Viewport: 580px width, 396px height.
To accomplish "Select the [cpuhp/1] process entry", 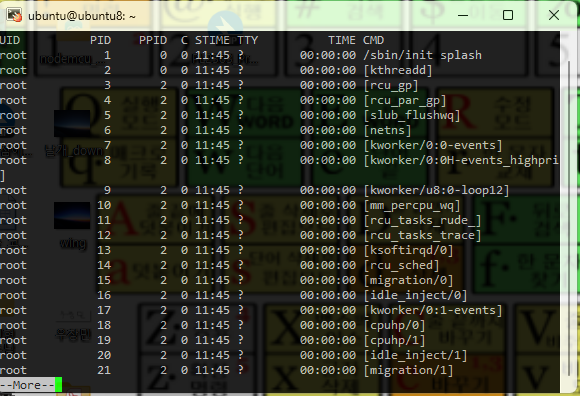I will (x=394, y=340).
